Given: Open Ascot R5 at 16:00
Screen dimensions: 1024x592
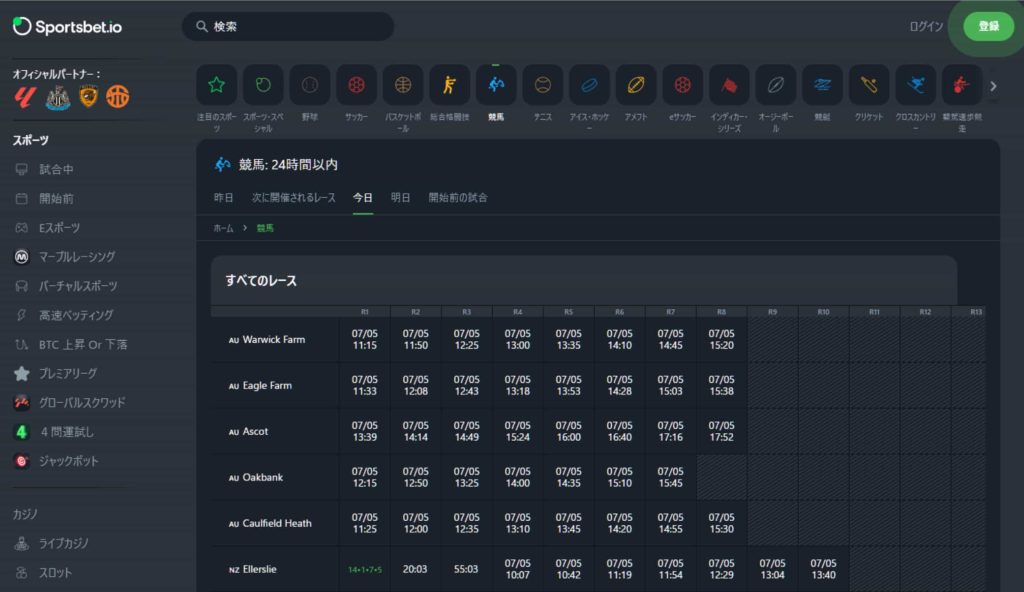Looking at the screenshot, I should [568, 431].
